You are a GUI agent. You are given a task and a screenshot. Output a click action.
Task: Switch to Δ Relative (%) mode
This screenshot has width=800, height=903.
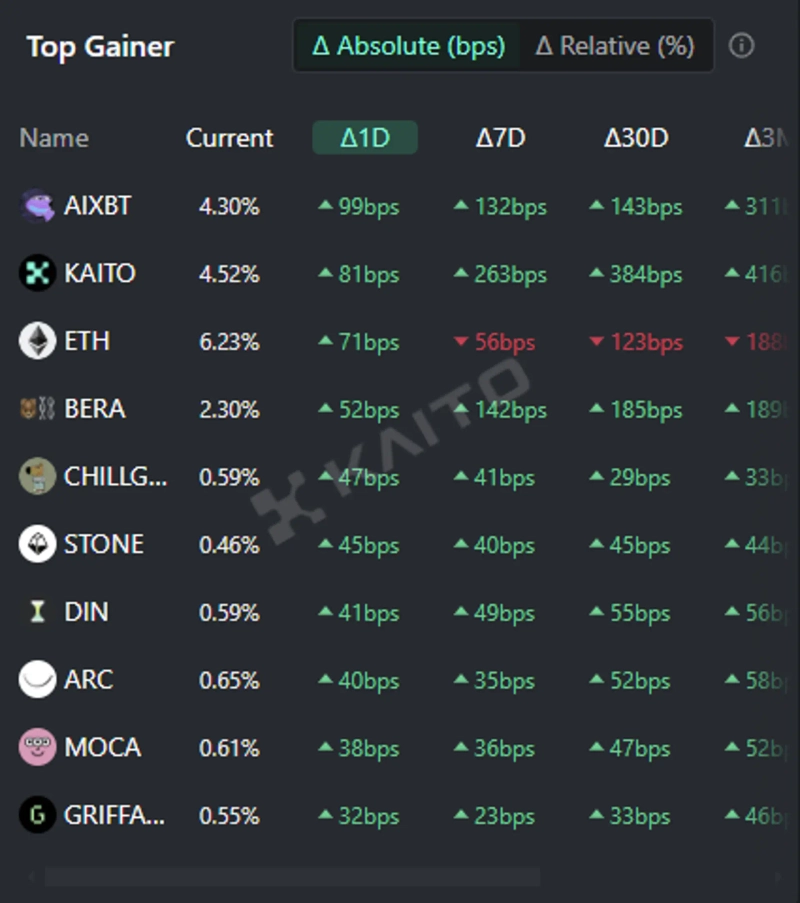point(615,46)
